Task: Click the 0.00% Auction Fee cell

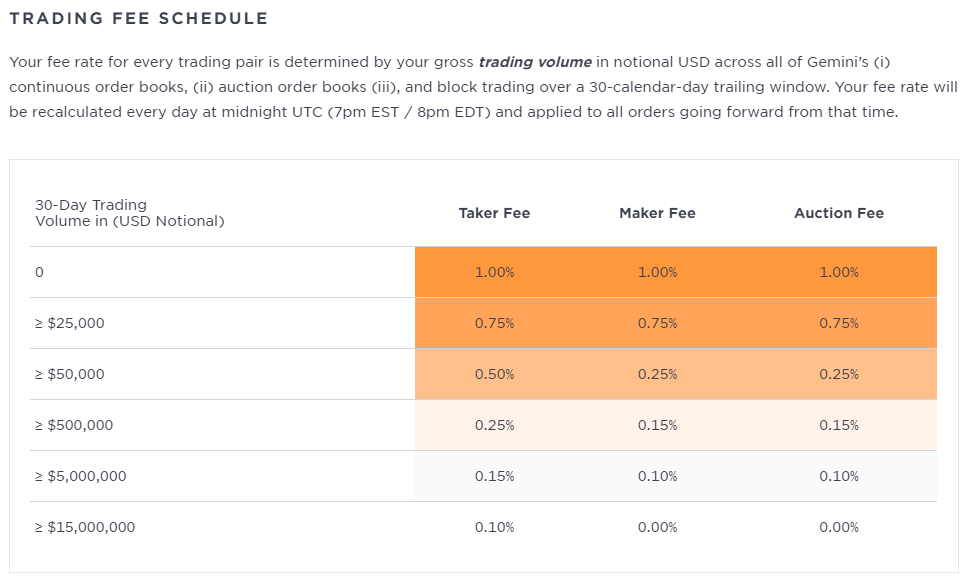Action: [839, 527]
